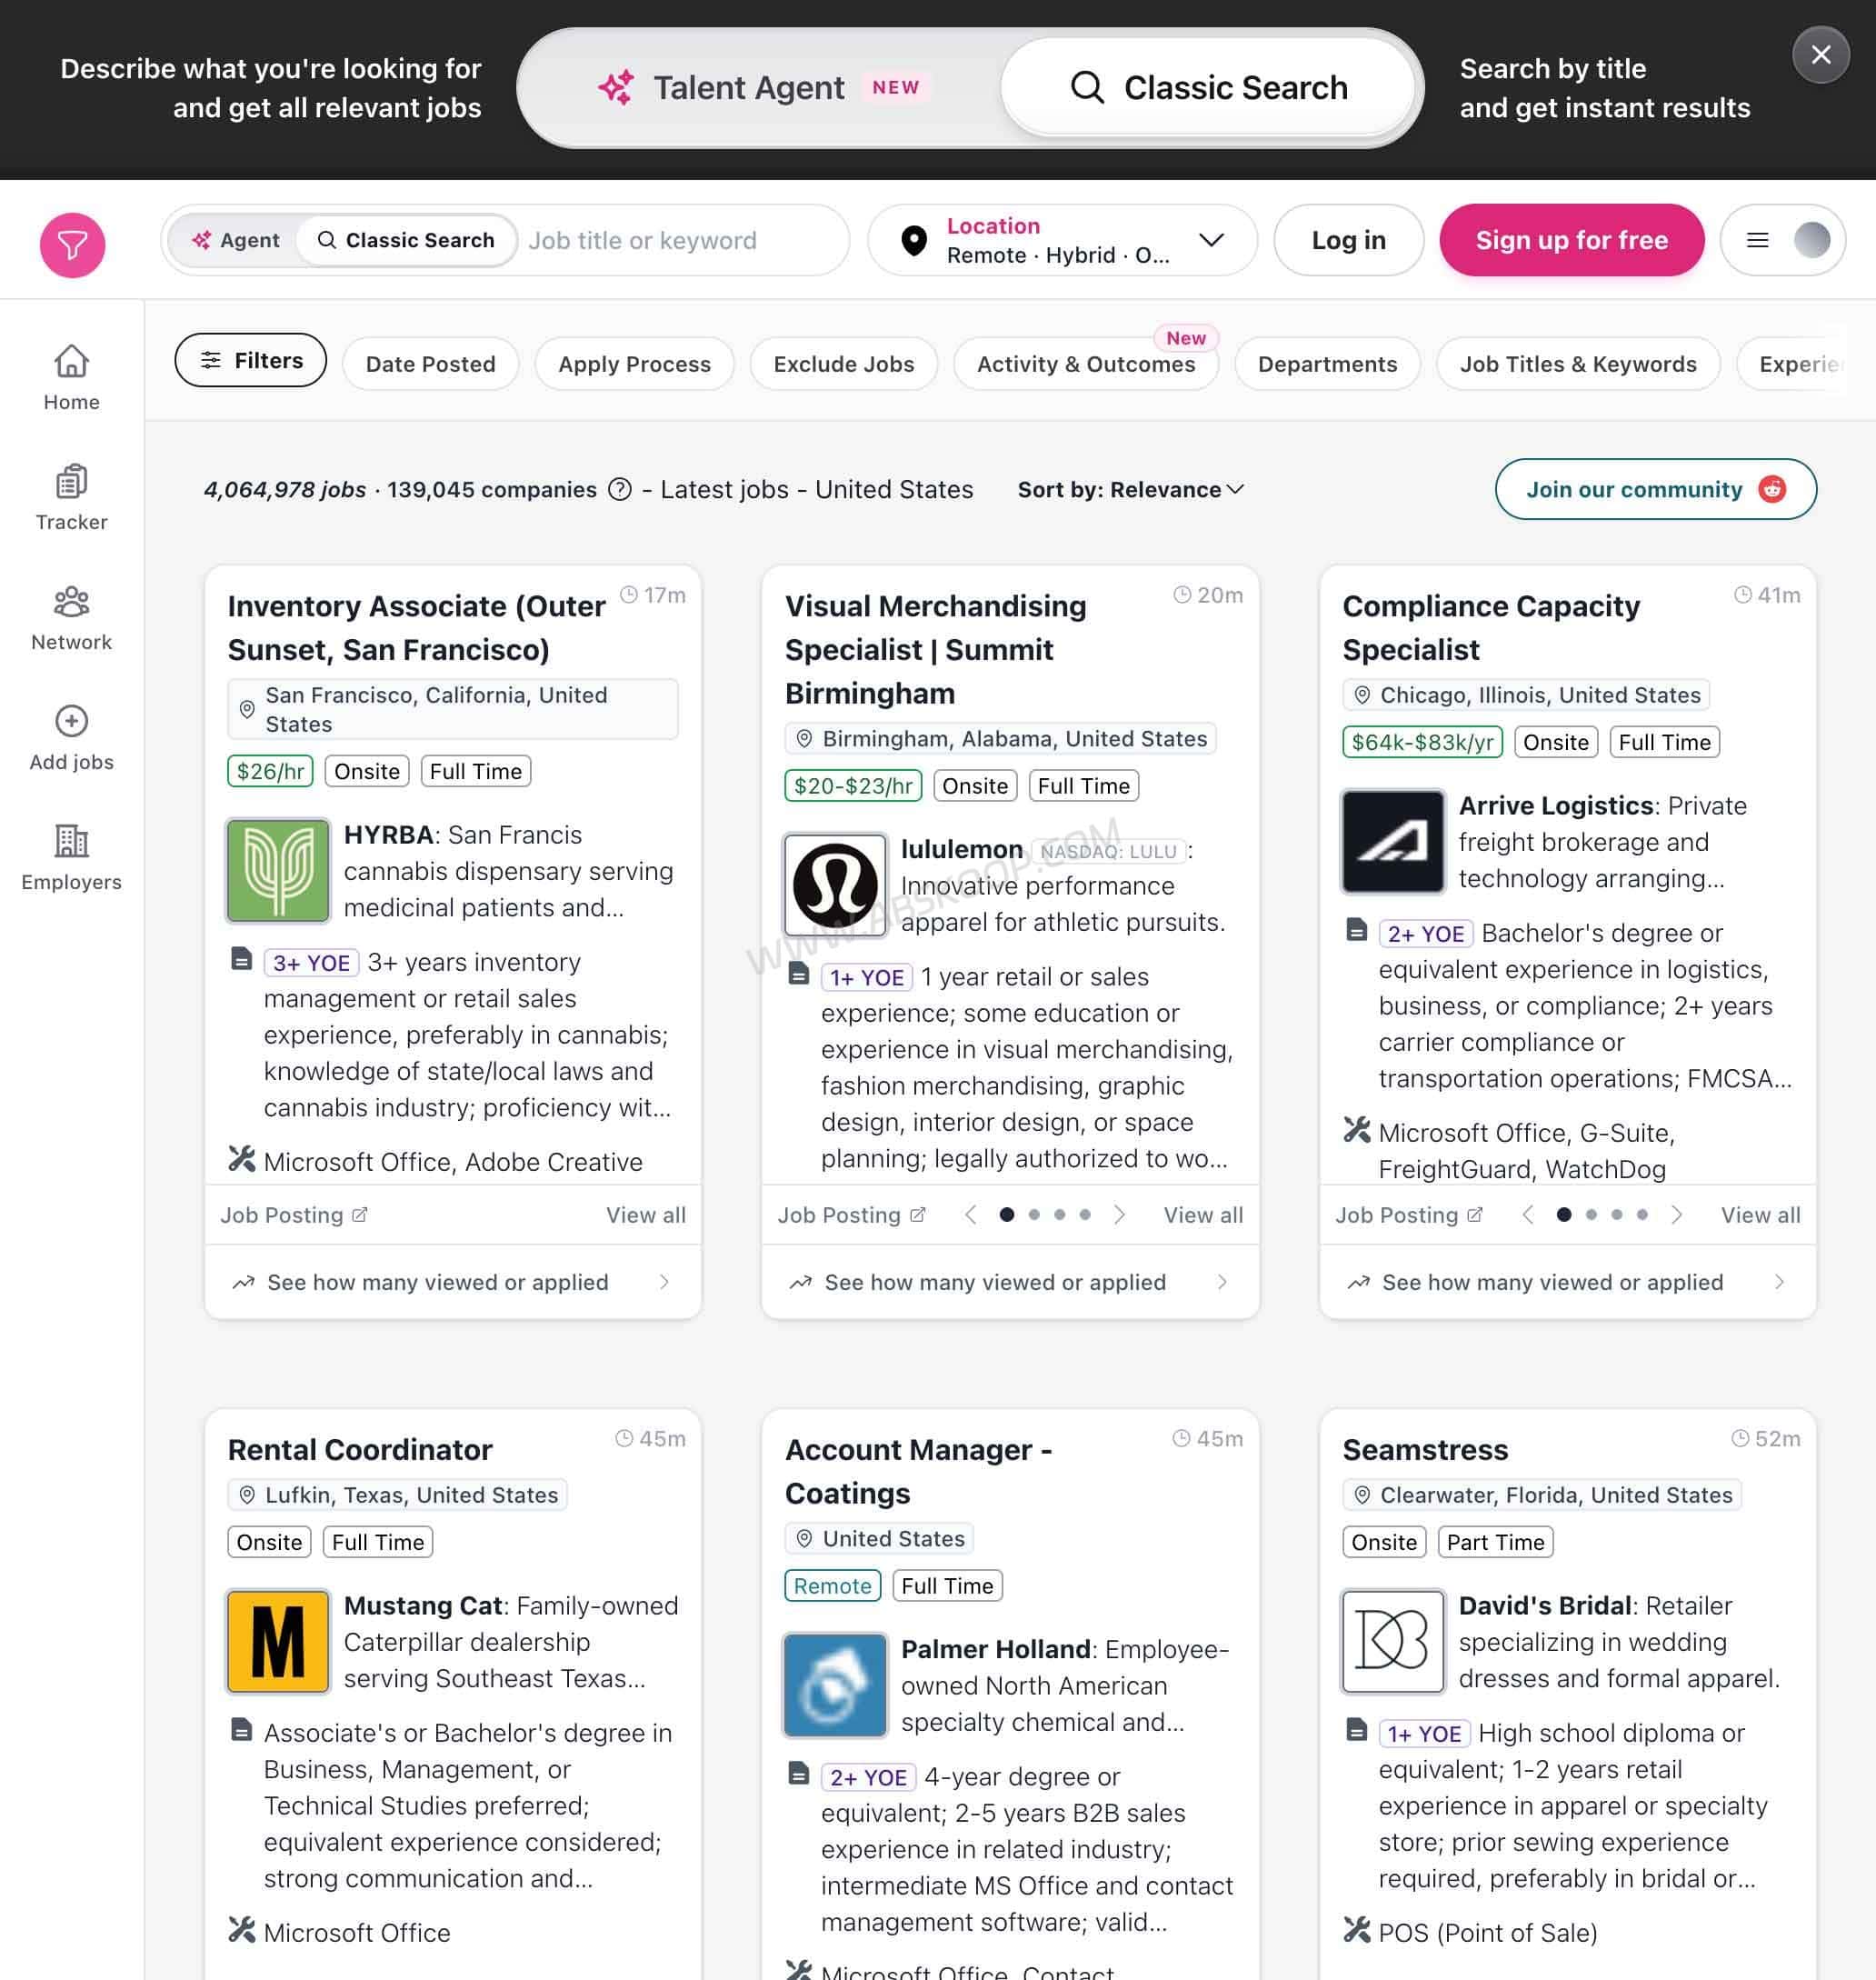Click the pink funnel logo icon
The width and height of the screenshot is (1876, 1980).
coord(72,245)
